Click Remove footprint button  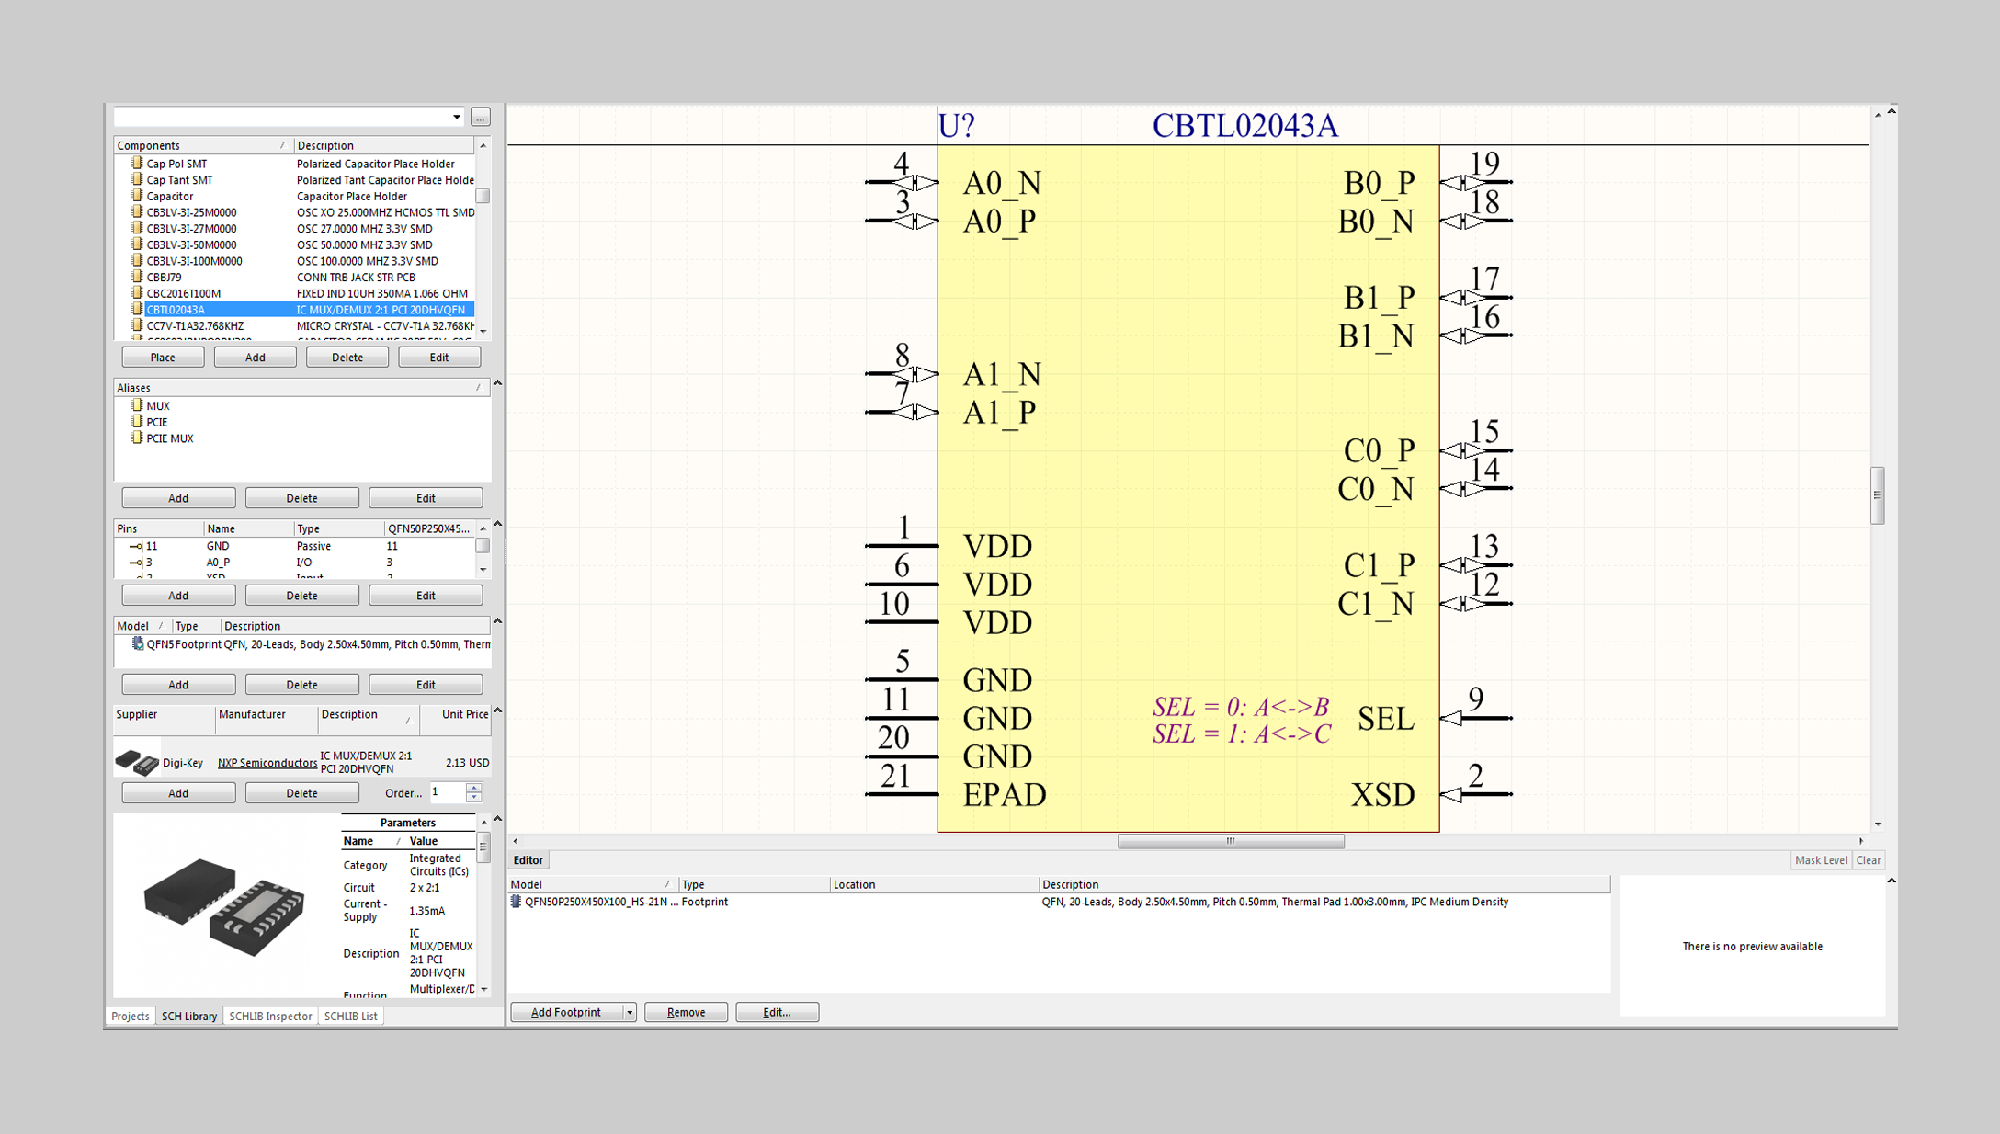686,1012
